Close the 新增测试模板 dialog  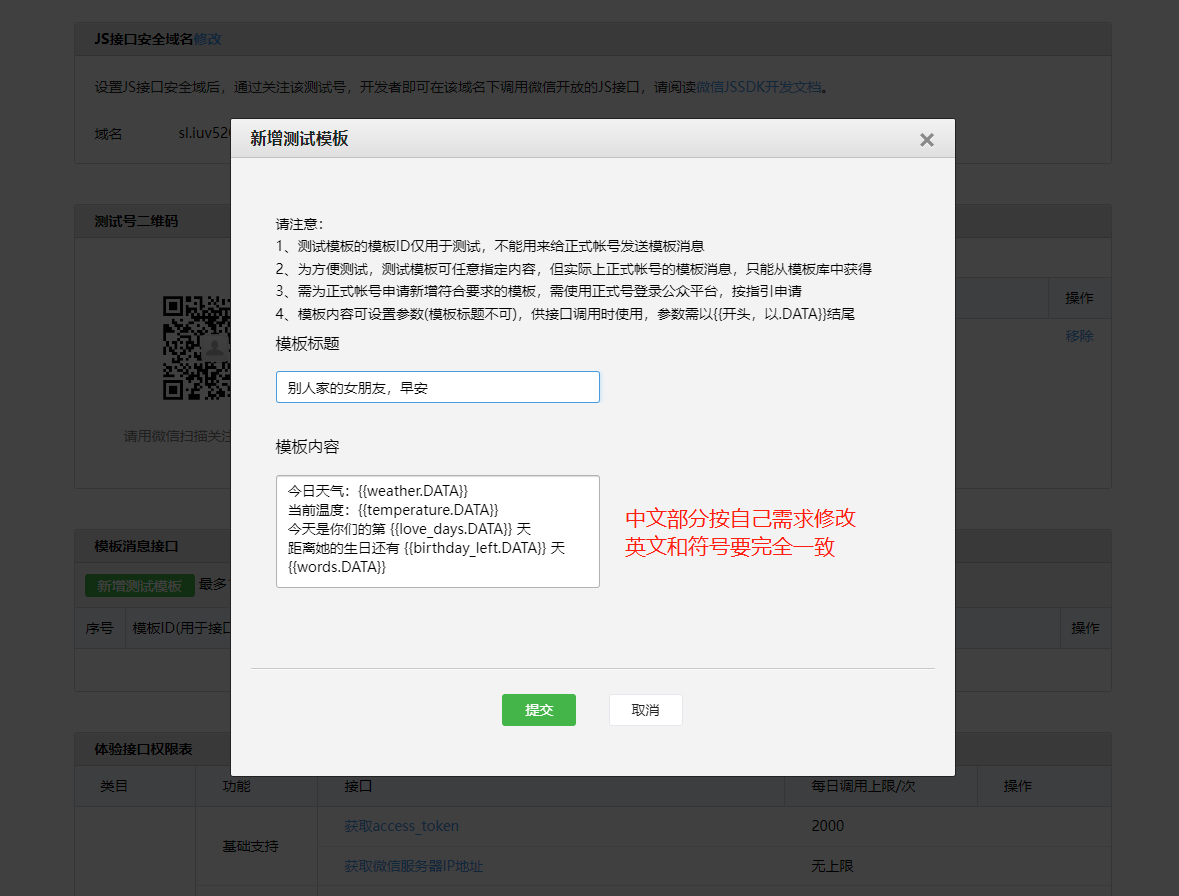pos(926,139)
